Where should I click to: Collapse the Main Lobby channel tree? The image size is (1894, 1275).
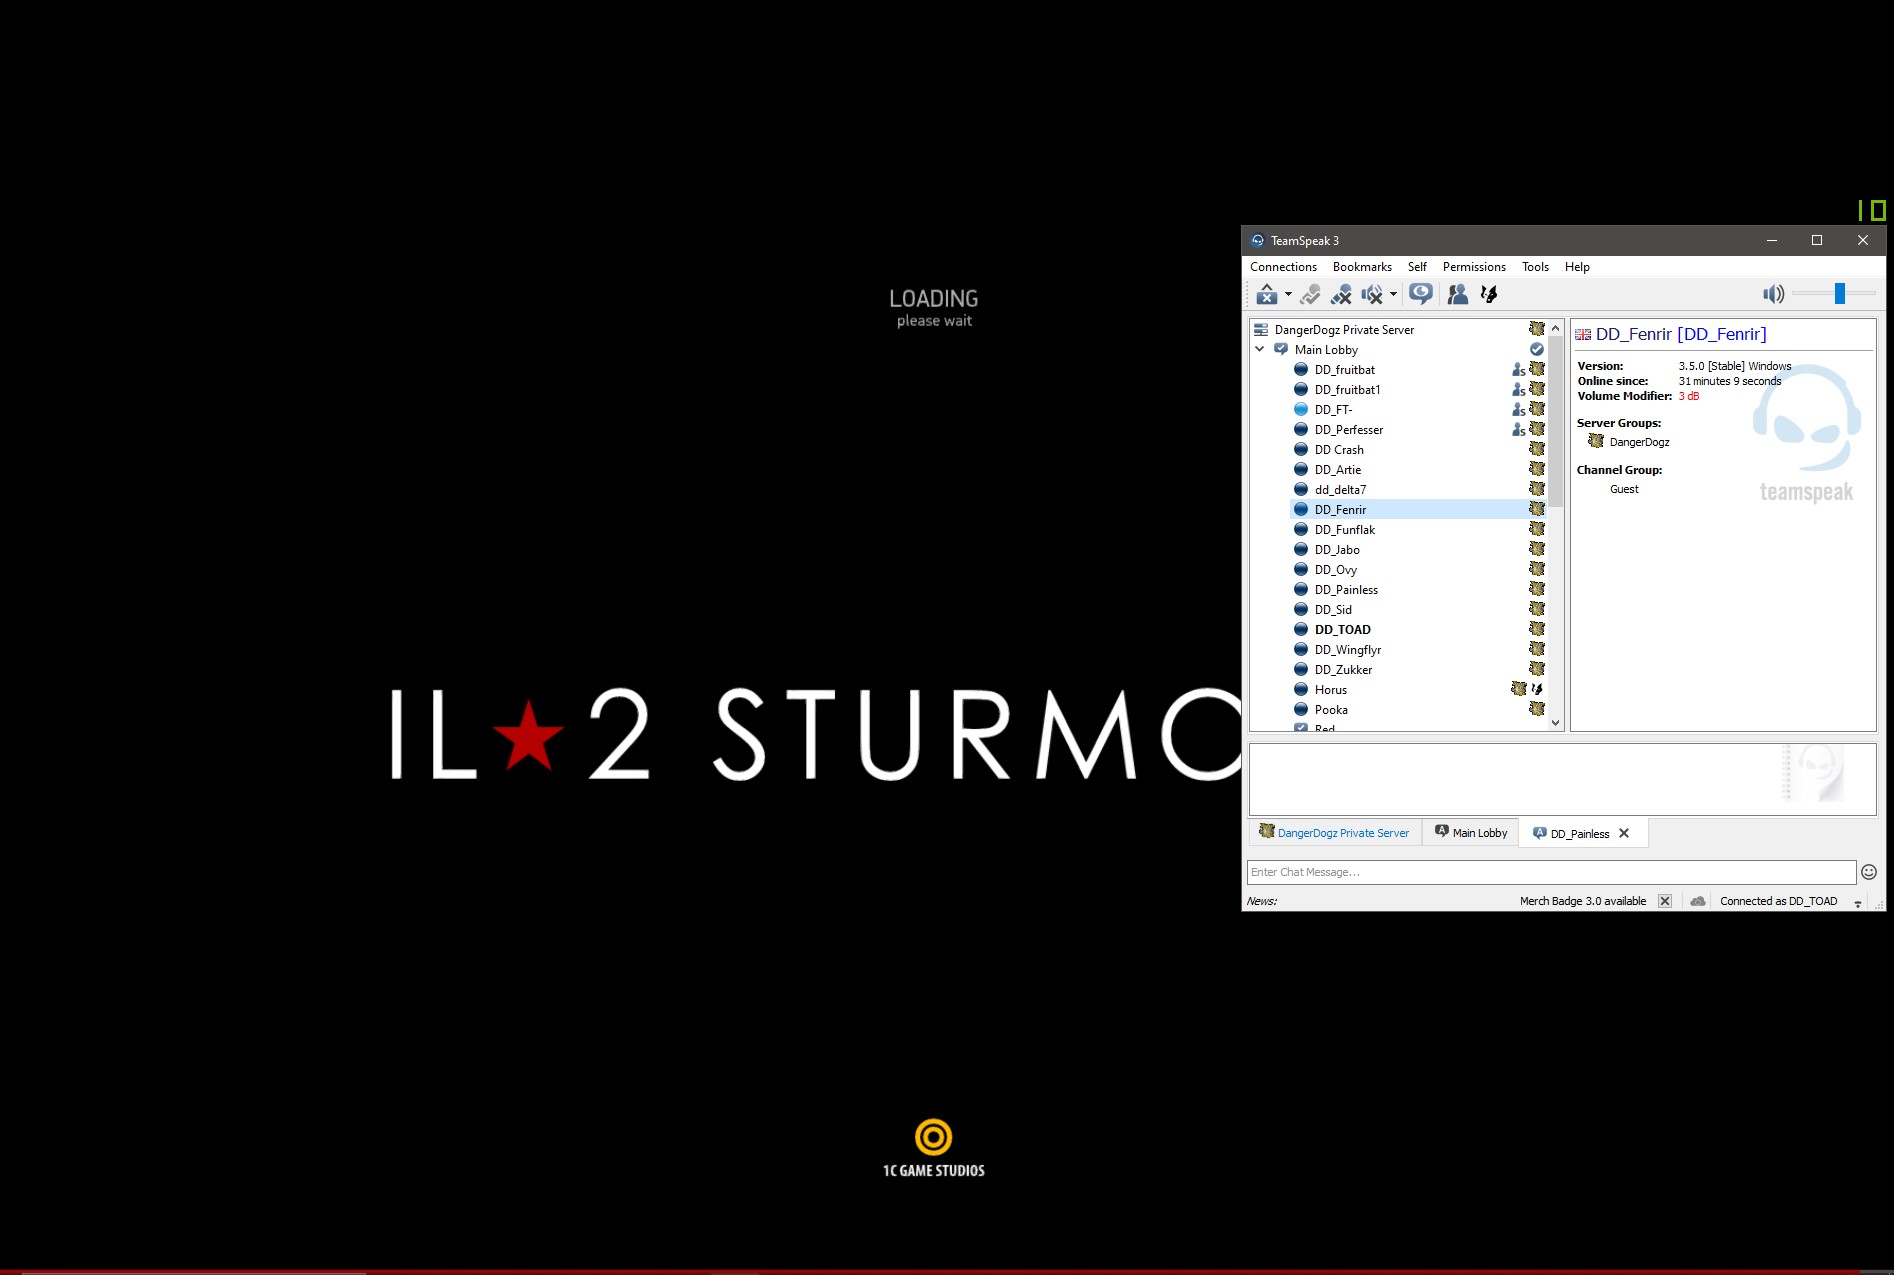(x=1260, y=350)
